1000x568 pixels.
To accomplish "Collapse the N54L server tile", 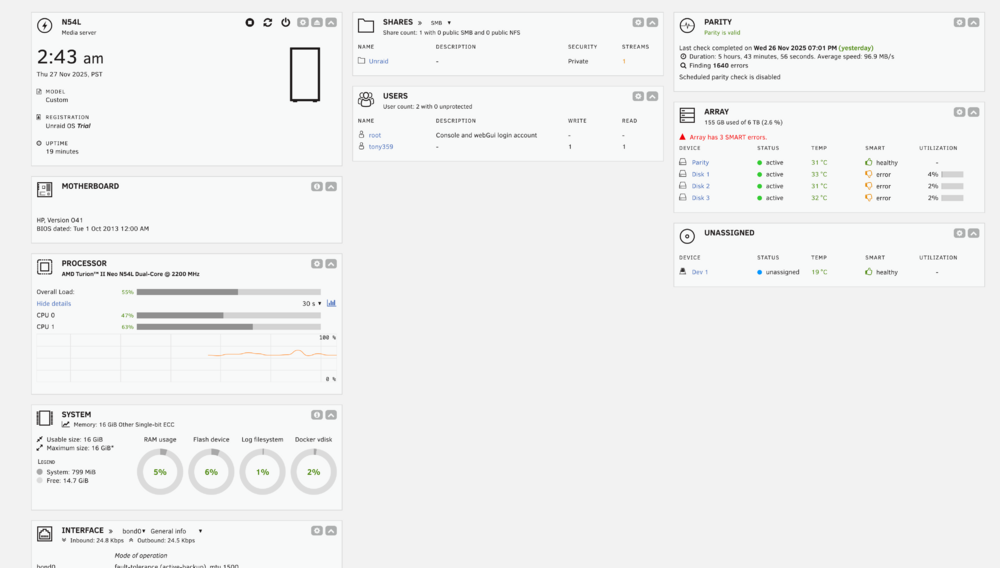I will pos(331,22).
